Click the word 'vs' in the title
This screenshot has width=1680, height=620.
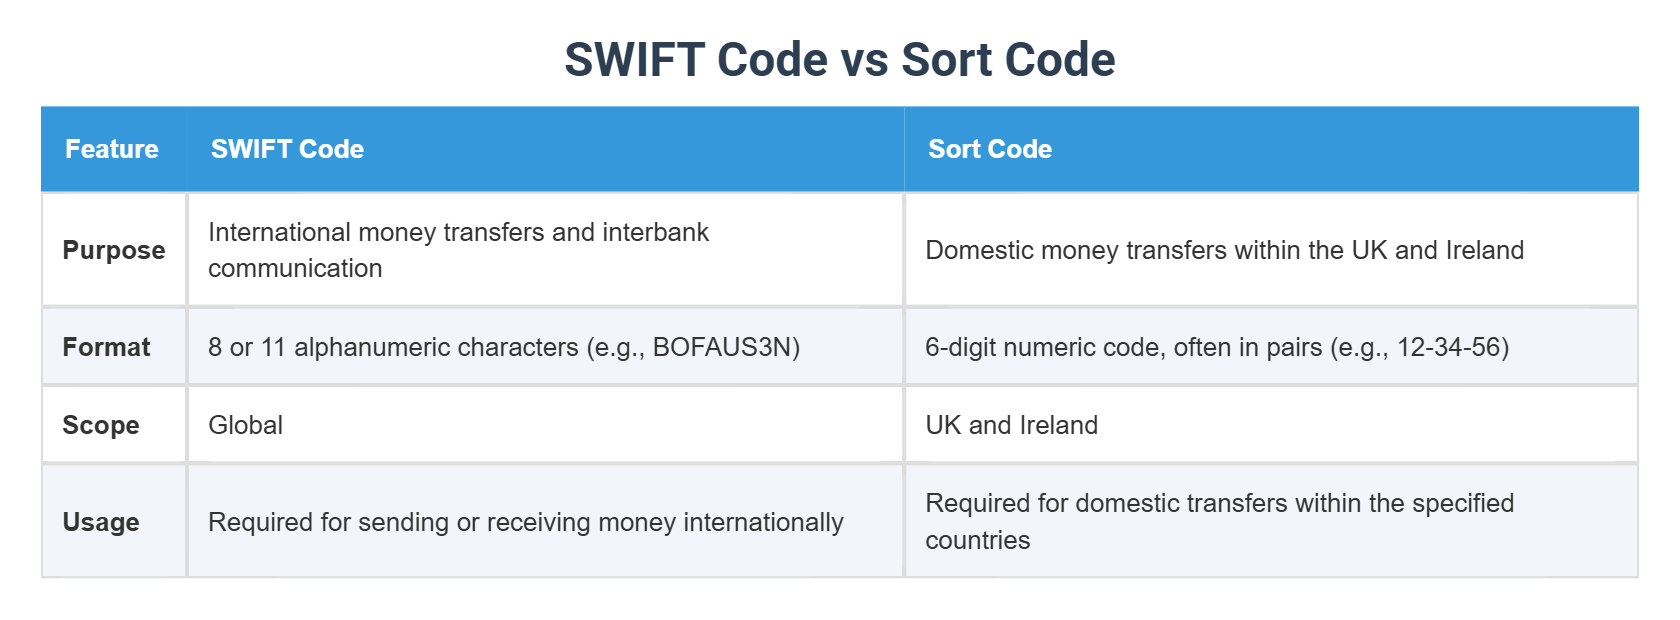pyautogui.click(x=865, y=60)
